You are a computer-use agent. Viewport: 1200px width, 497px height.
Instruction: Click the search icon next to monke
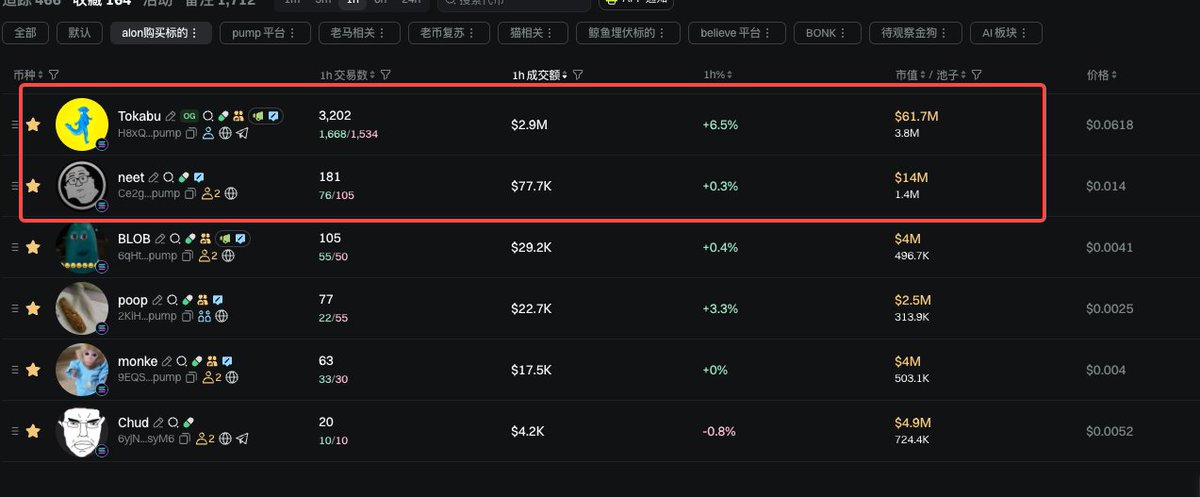coord(182,361)
